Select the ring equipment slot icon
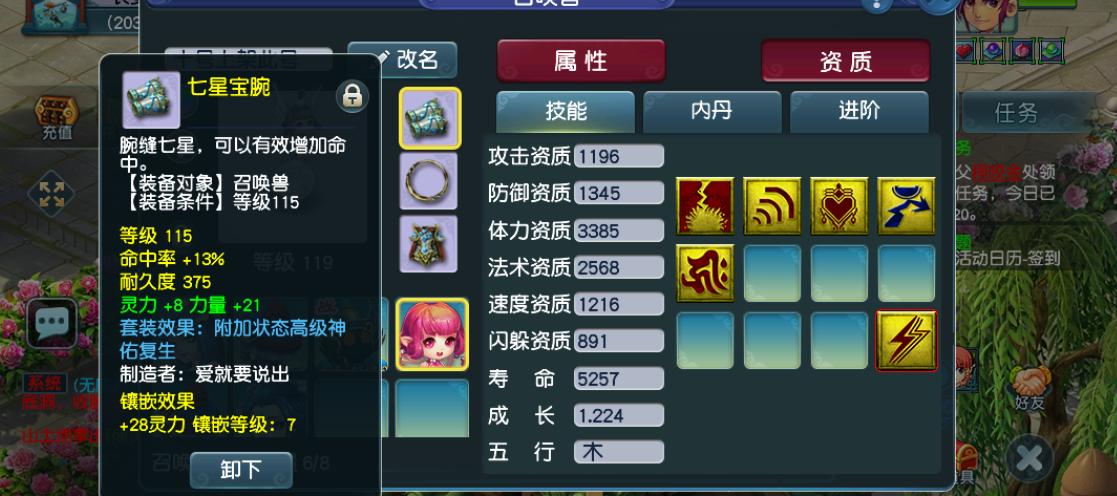This screenshot has width=1117, height=496. click(x=428, y=182)
